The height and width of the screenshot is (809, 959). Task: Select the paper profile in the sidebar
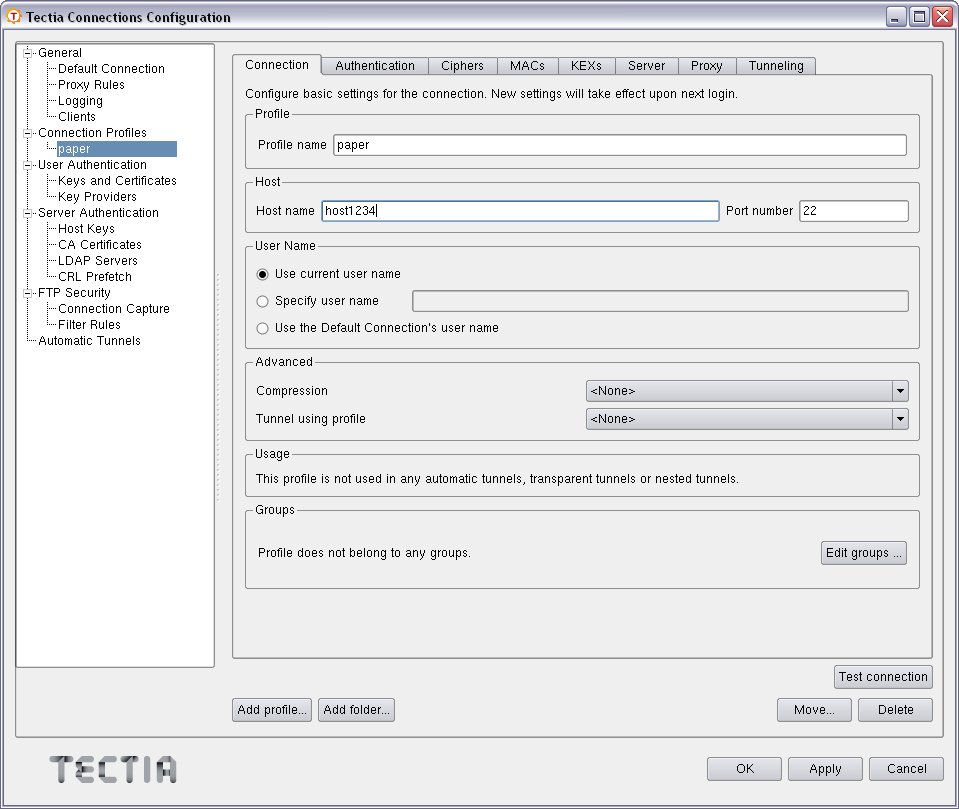(x=73, y=148)
